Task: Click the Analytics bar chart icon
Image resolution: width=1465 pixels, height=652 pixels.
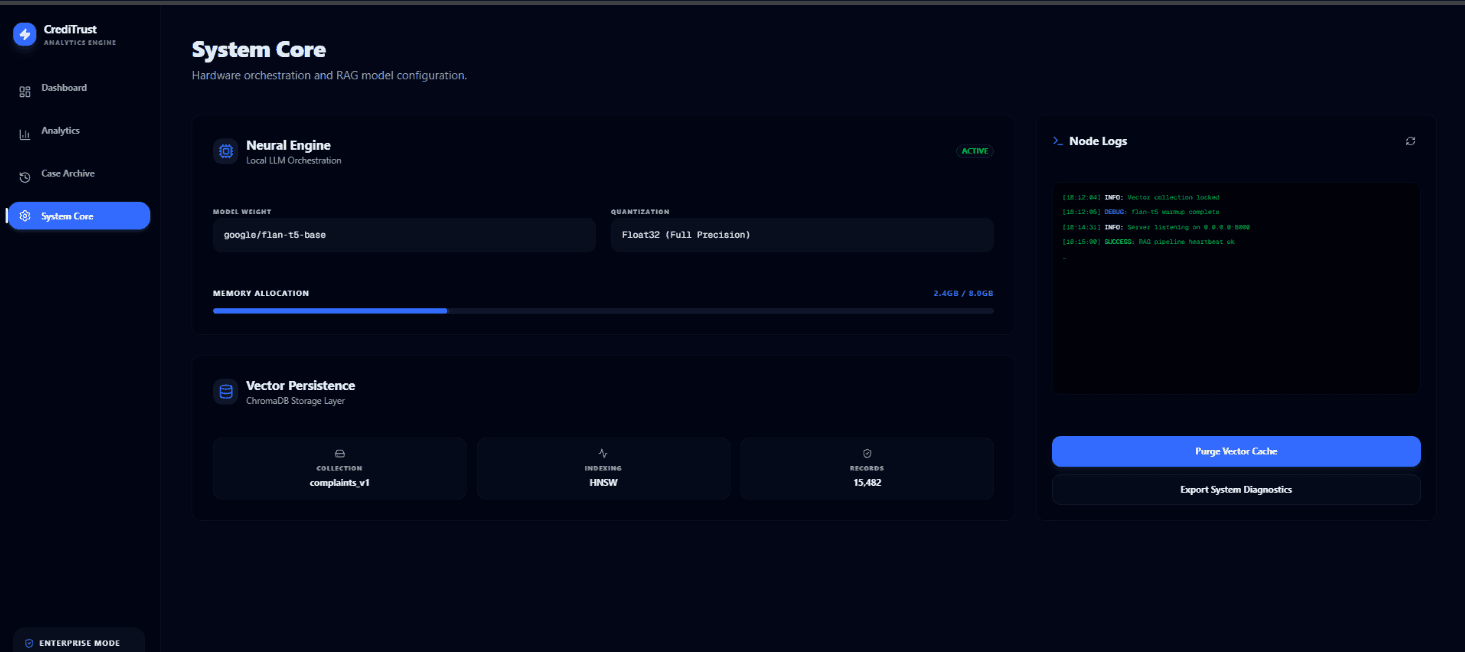Action: [25, 134]
